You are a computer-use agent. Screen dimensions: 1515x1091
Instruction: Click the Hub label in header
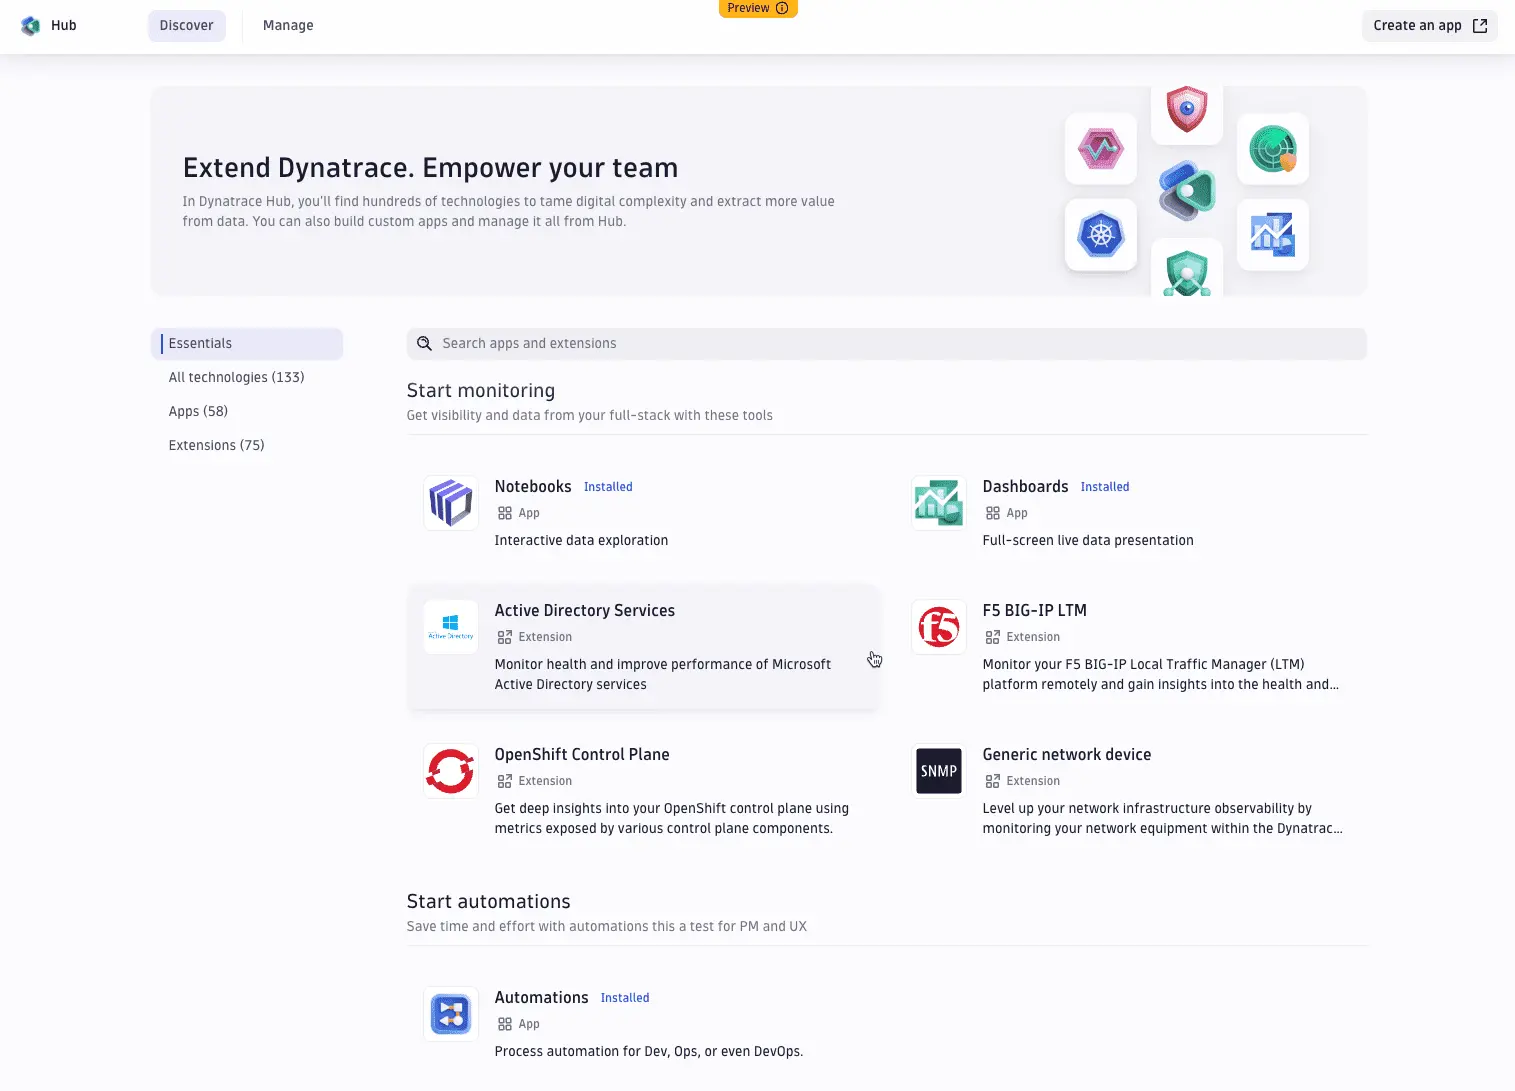64,26
